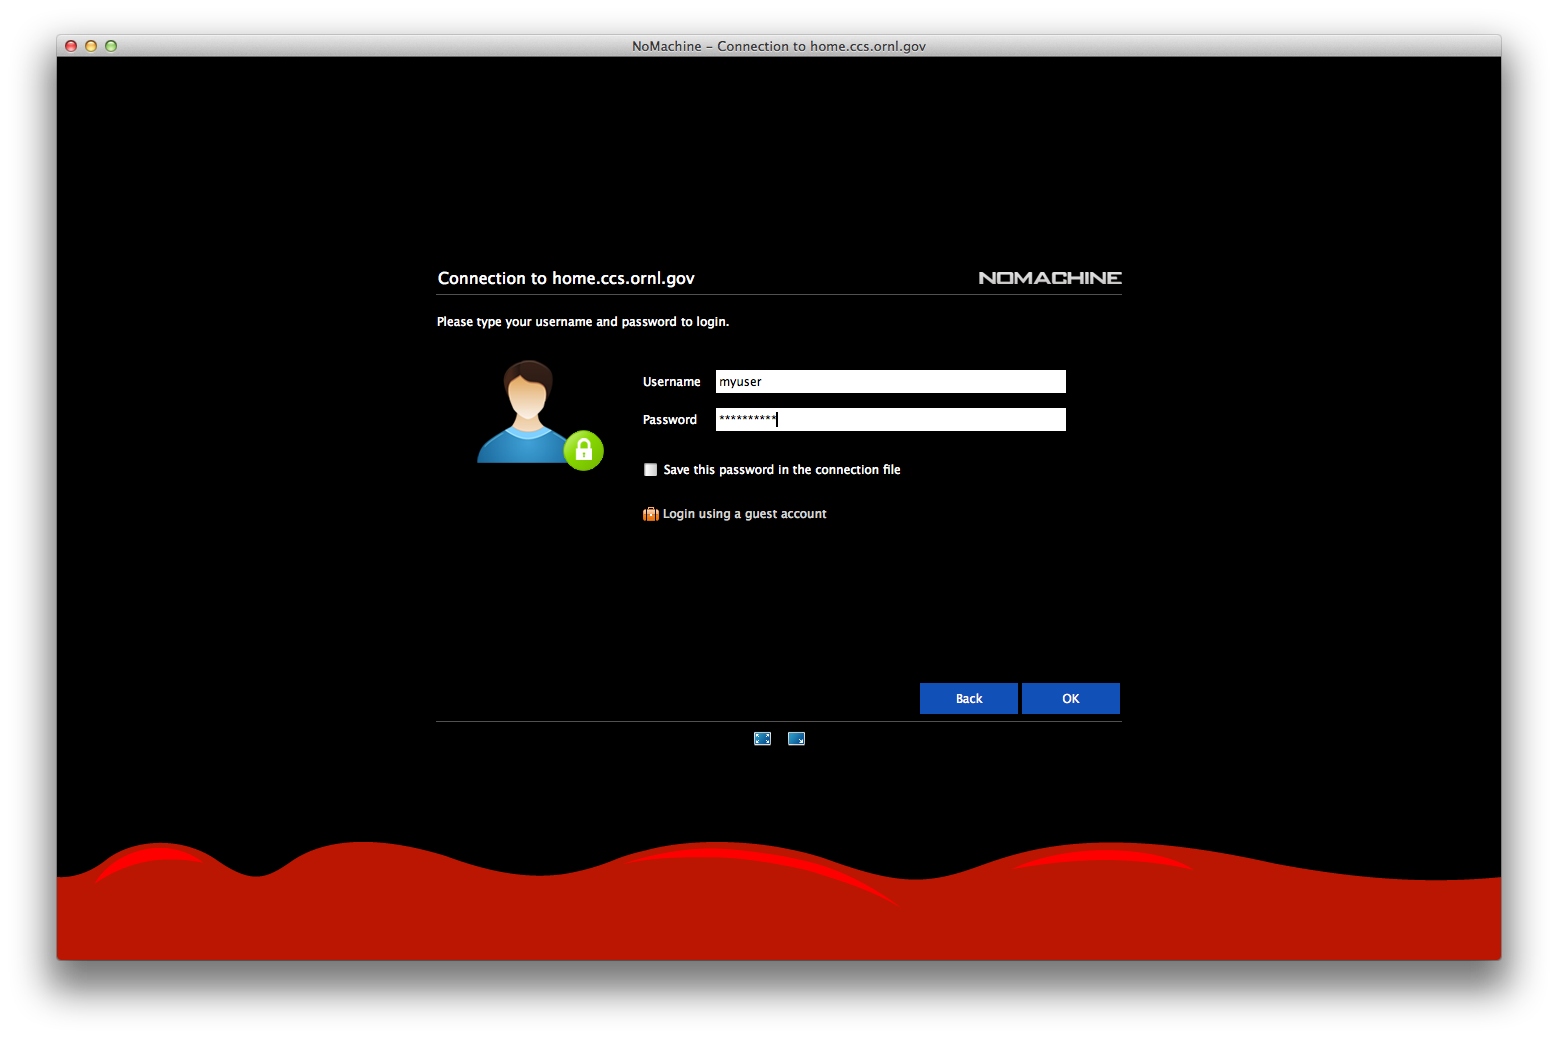Click the fullscreen icon below the dialog
This screenshot has height=1039, width=1558.
coord(762,739)
